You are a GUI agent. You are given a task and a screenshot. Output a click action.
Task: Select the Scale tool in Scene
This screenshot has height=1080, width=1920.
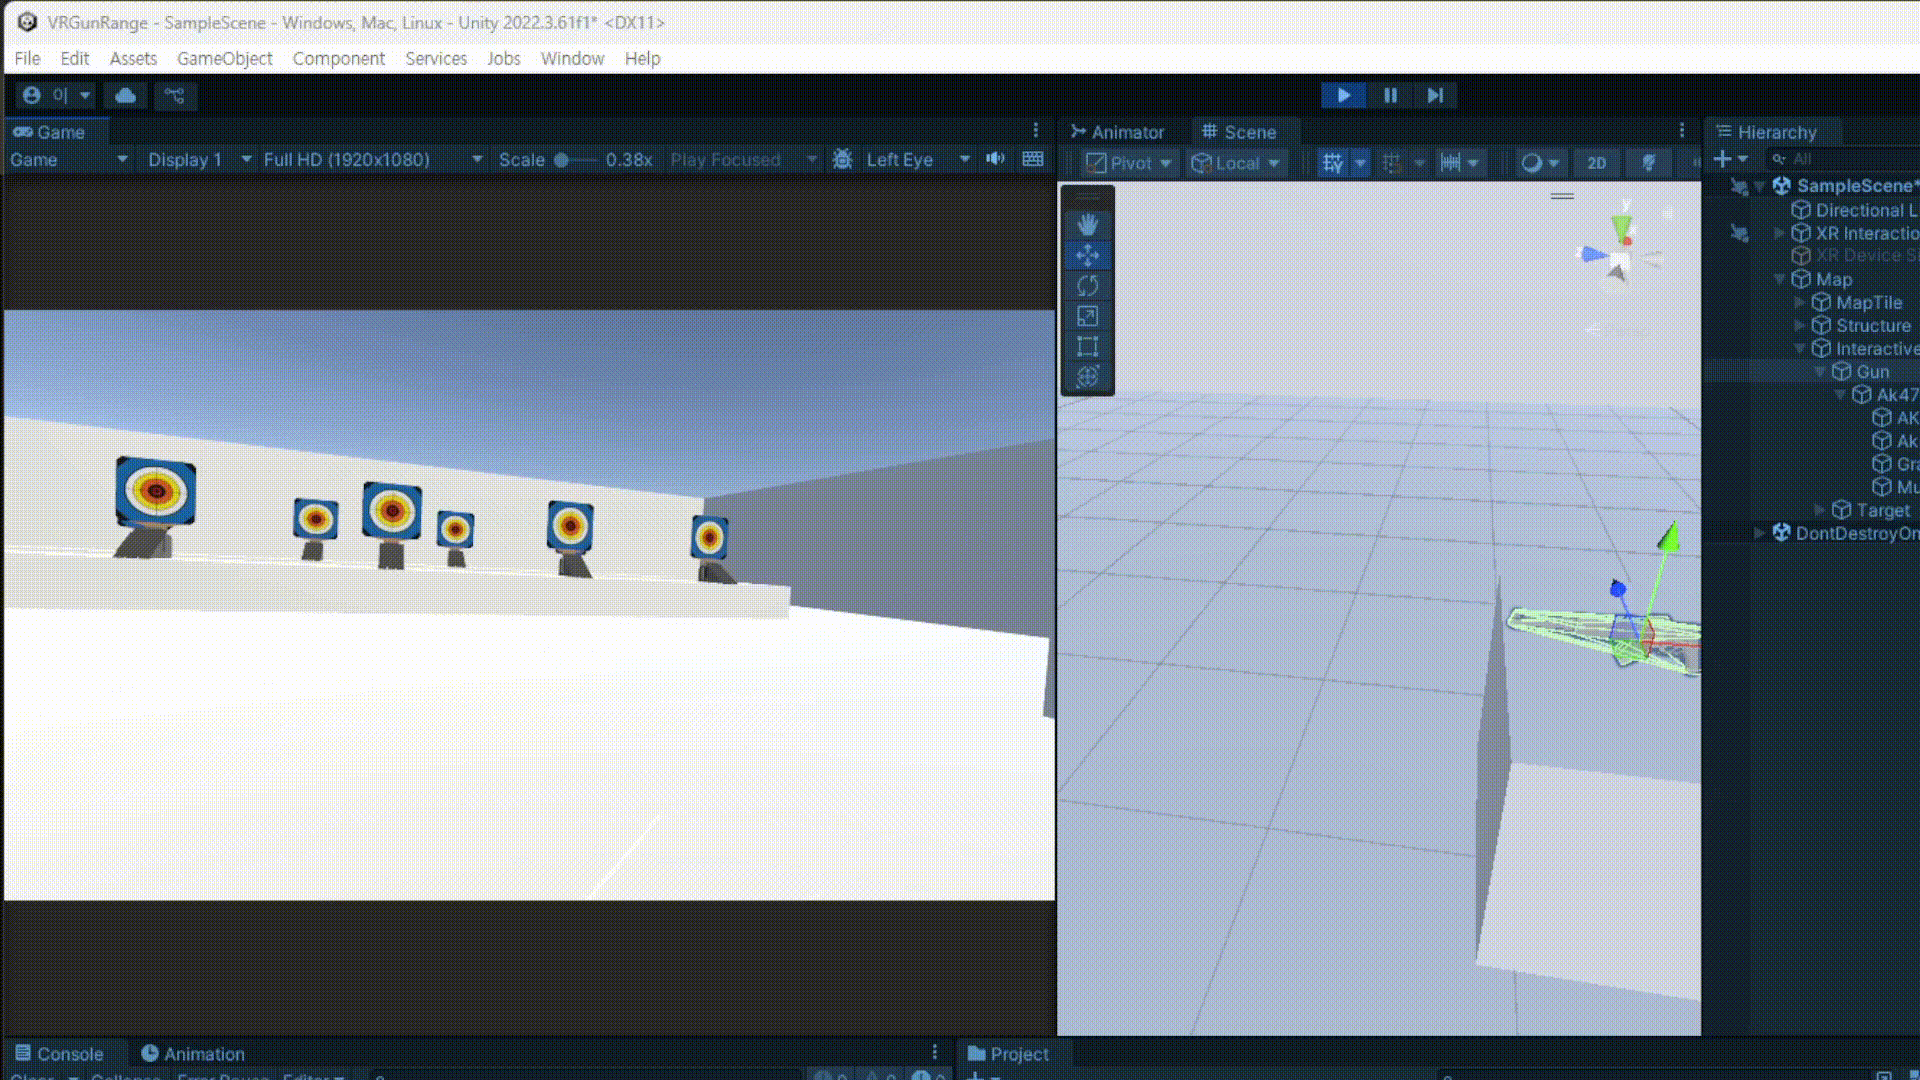pyautogui.click(x=1087, y=316)
